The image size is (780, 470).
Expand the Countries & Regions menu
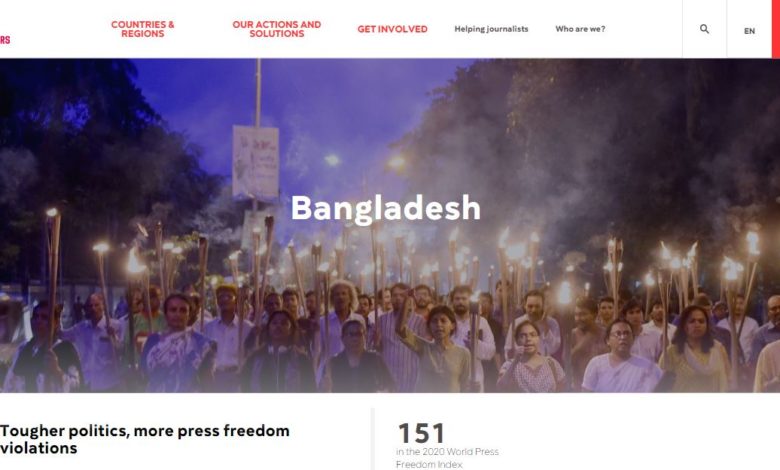coord(142,29)
